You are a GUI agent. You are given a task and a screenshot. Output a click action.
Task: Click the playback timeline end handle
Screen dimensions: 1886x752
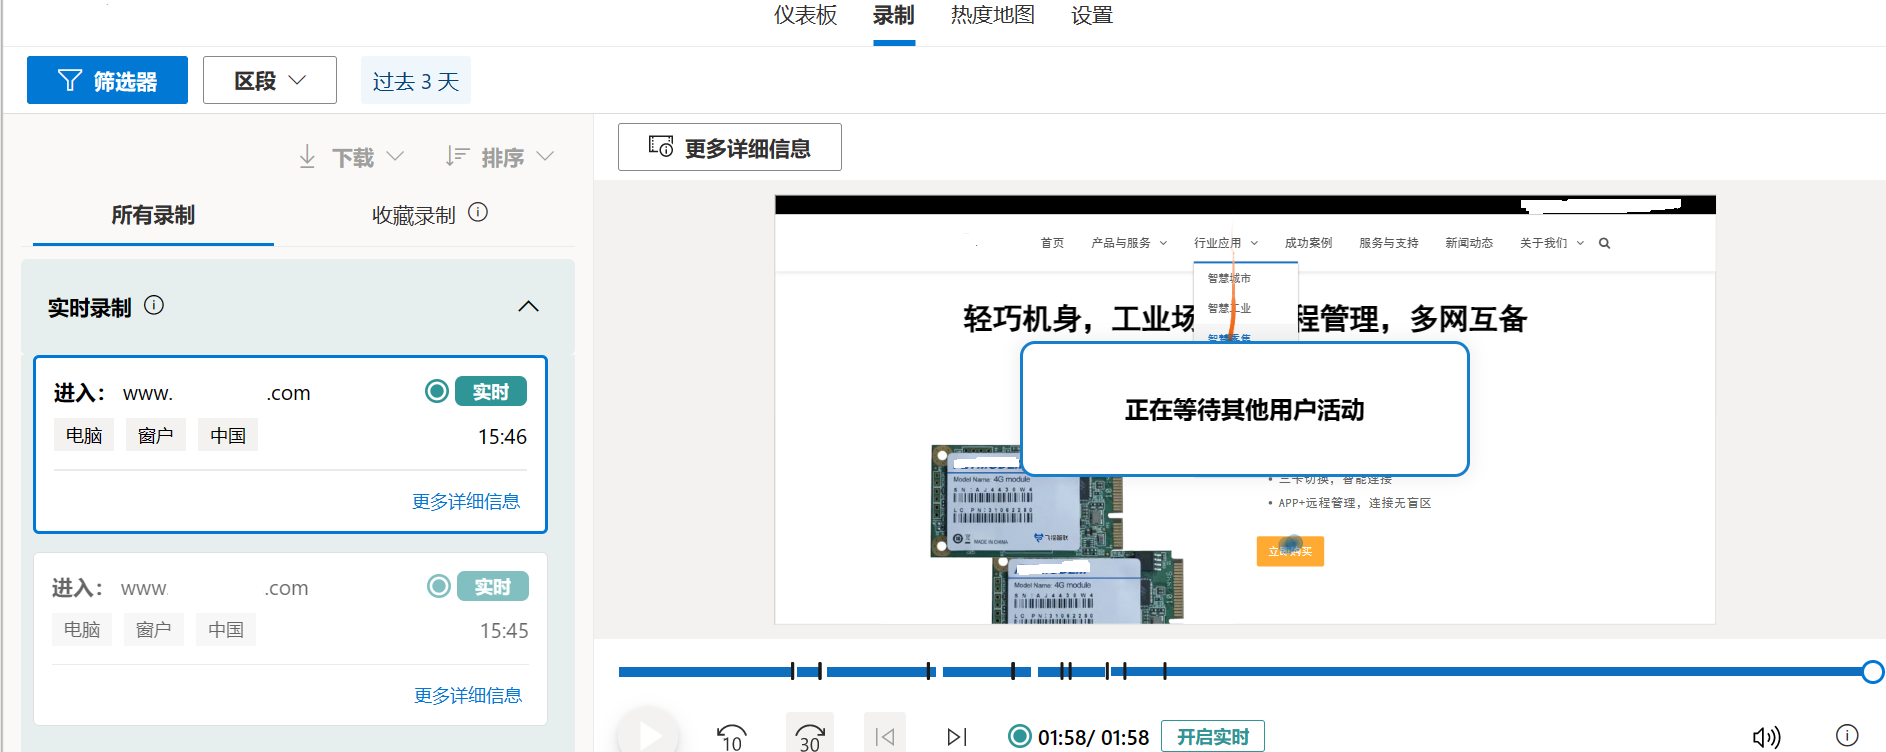[x=1873, y=672]
